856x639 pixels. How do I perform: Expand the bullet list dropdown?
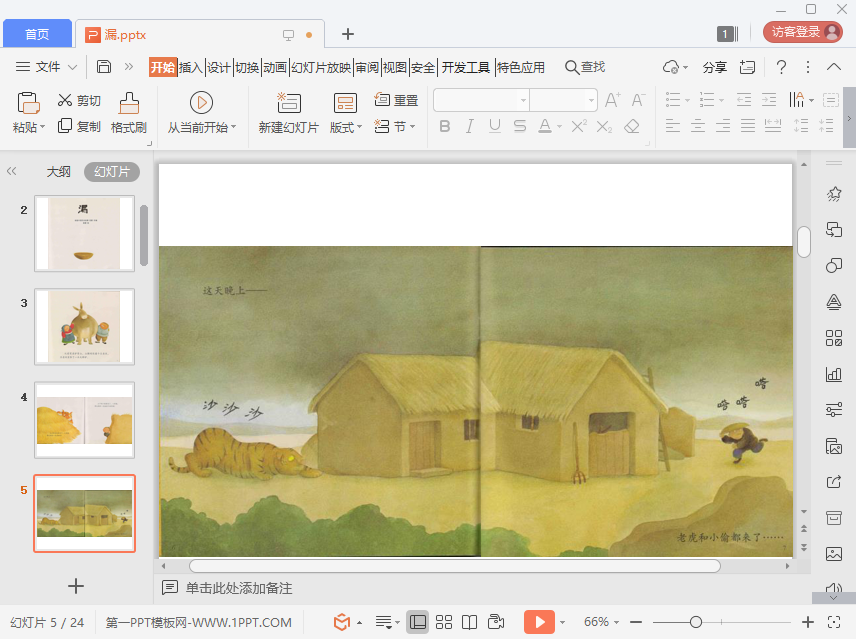(x=687, y=100)
